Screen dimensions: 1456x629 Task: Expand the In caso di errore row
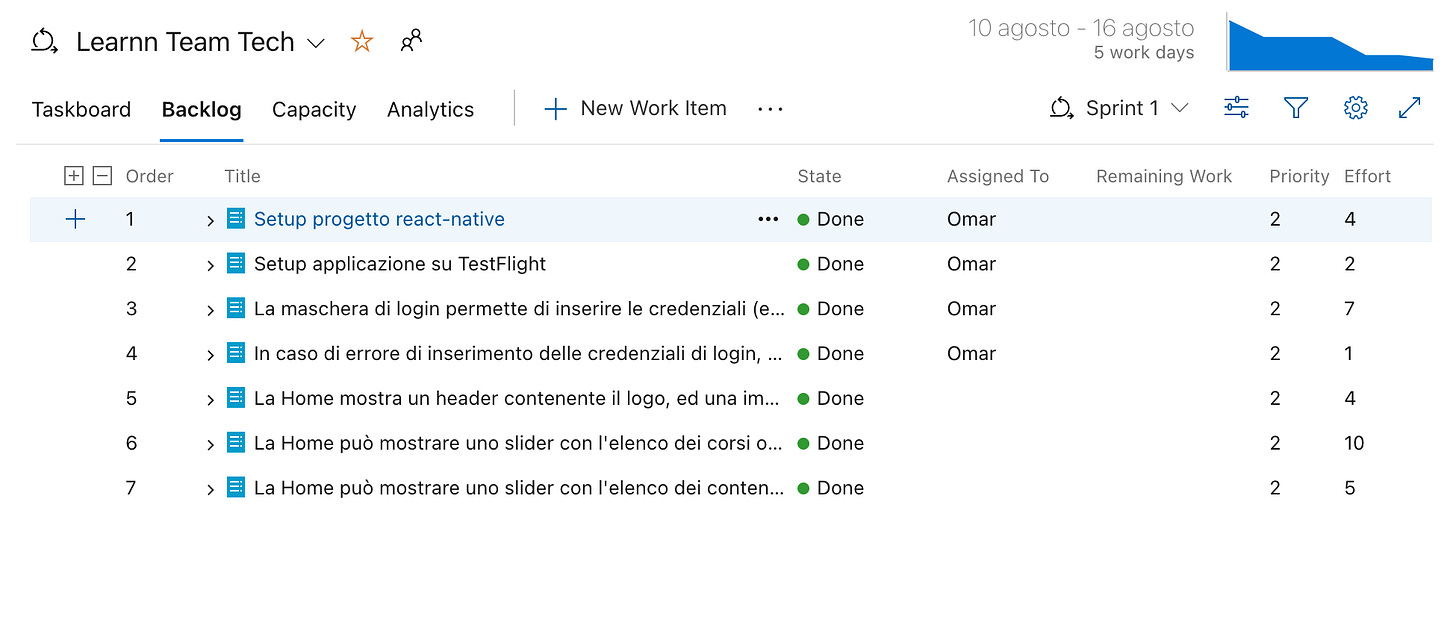click(x=210, y=354)
